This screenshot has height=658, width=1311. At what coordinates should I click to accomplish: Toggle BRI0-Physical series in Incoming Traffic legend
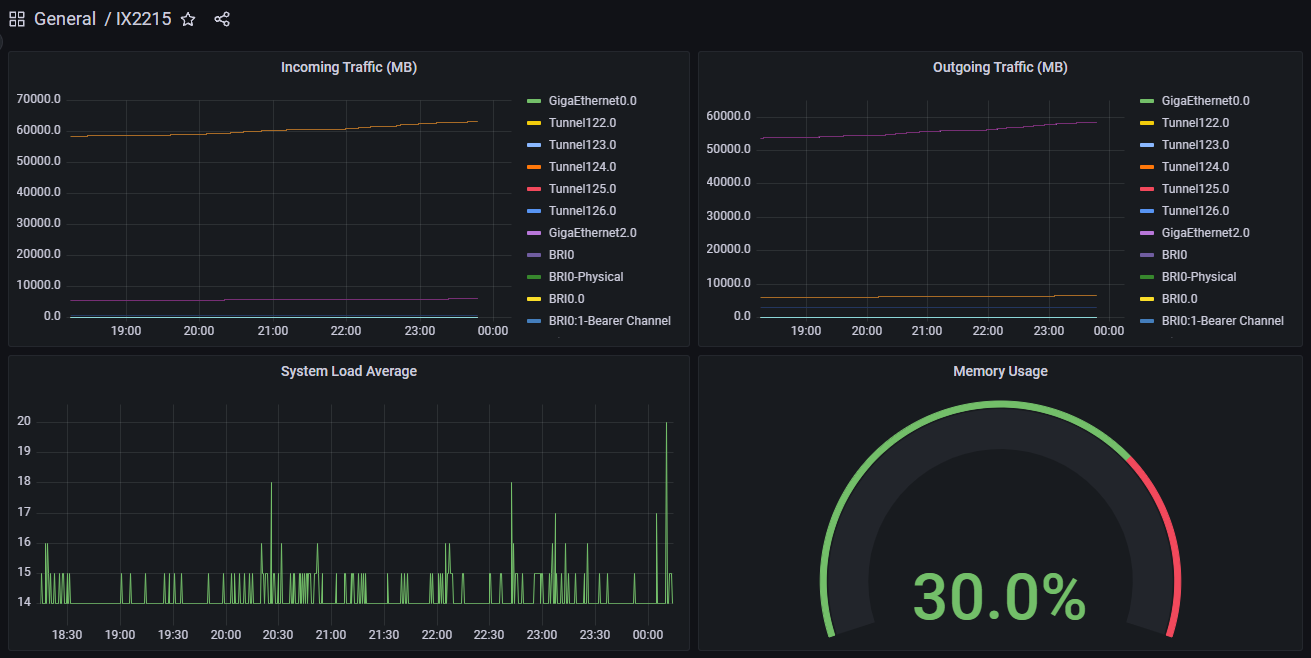click(x=585, y=277)
